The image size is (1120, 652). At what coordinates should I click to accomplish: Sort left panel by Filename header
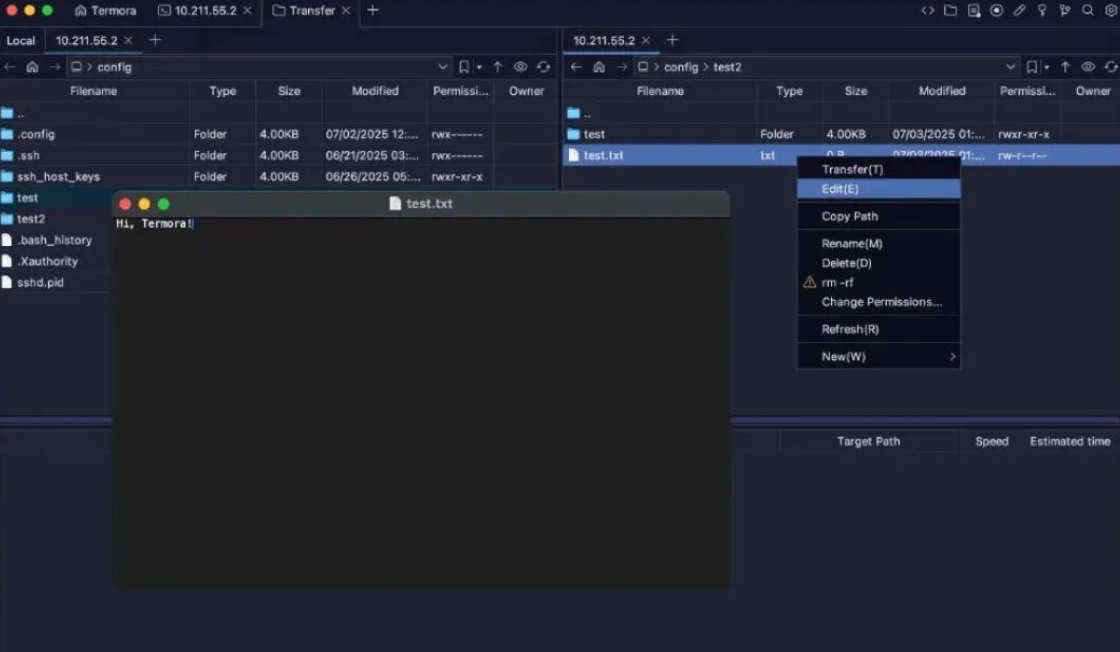click(x=94, y=91)
